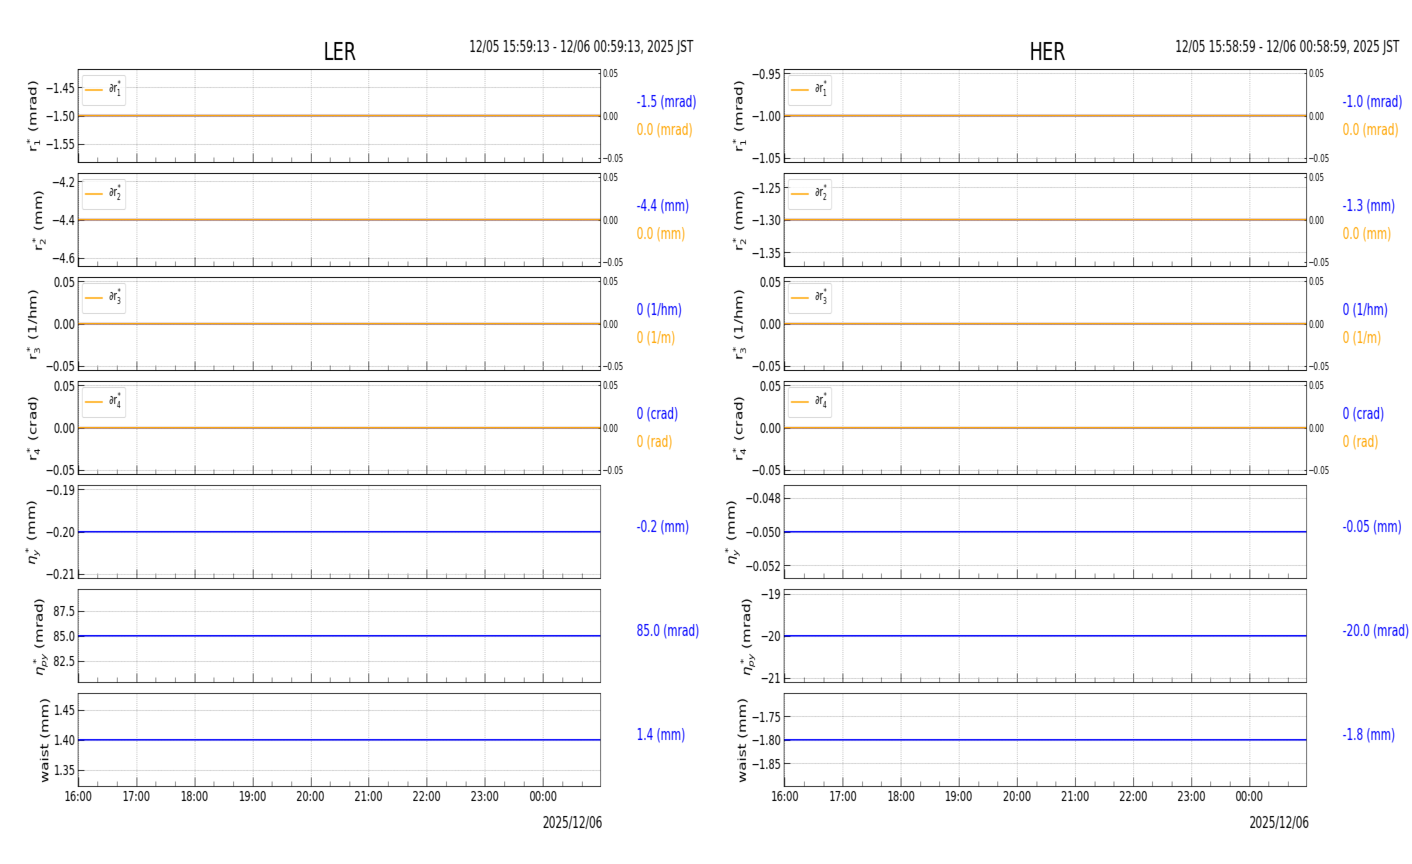1412x864 pixels.
Task: Click the blue -1.3 (mm) value
Action: coord(1369,206)
